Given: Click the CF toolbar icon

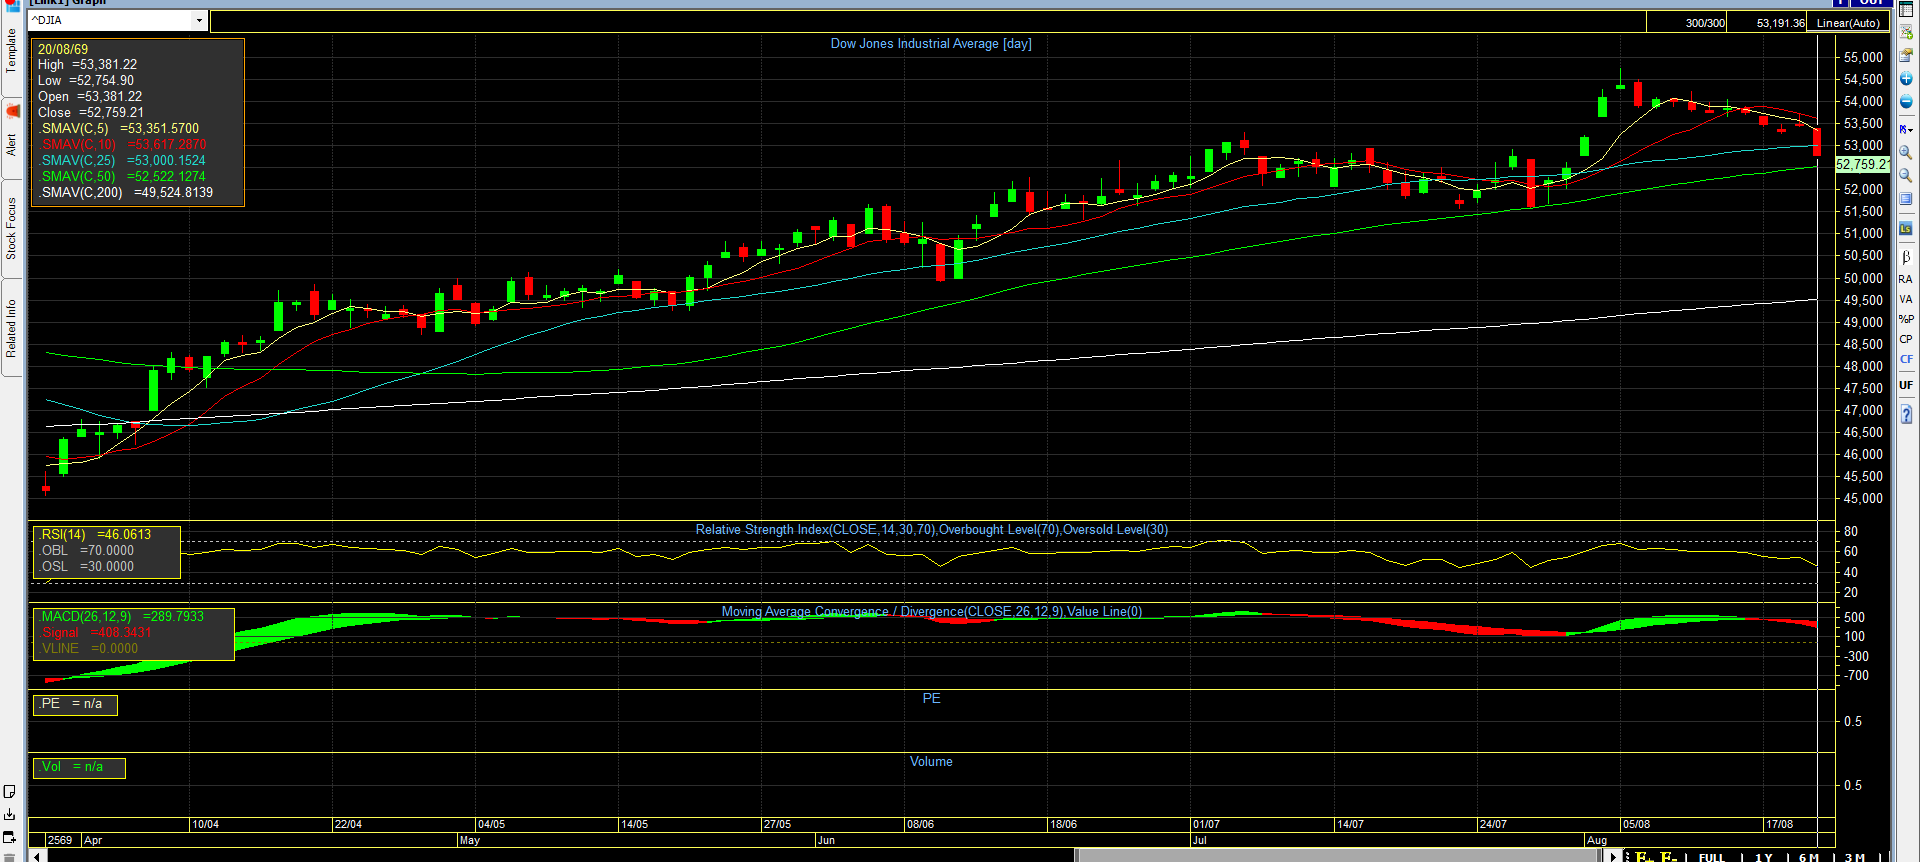Looking at the screenshot, I should pos(1906,359).
